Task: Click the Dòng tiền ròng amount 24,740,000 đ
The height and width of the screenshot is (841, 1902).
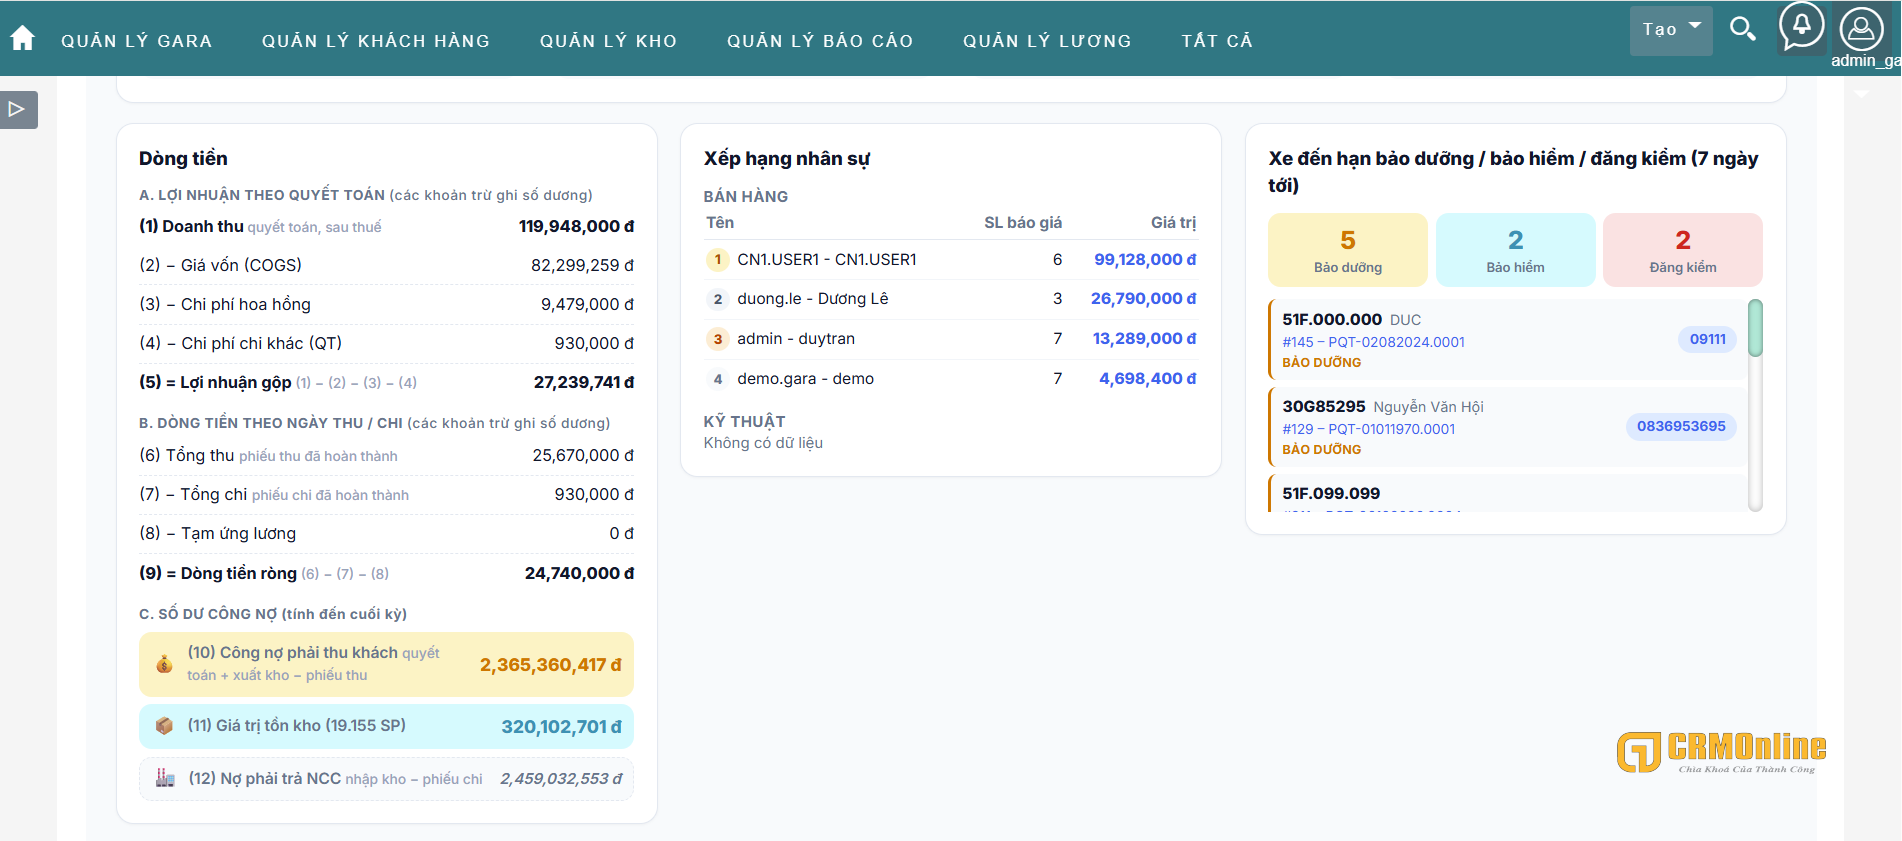Action: click(x=580, y=574)
